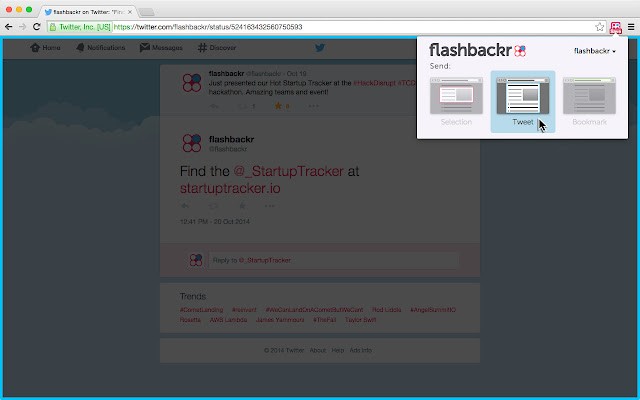Open more options on the main tweet
Viewport: 640px width, 400px height.
(x=270, y=206)
